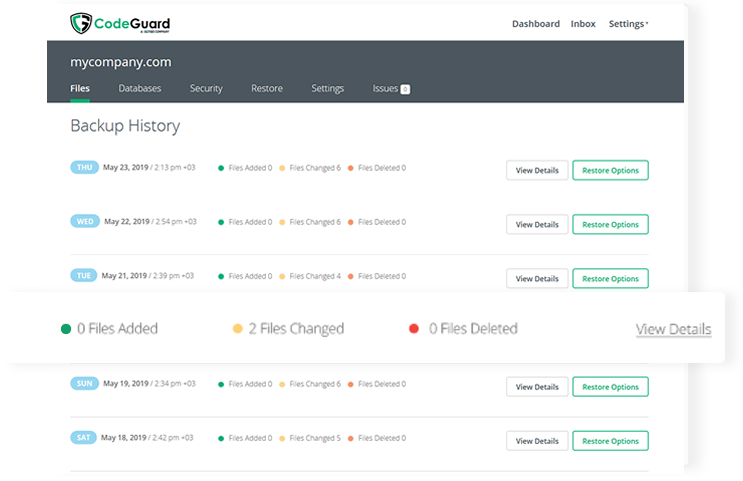Click the TUE day badge
This screenshot has height=481, width=743.
point(84,275)
